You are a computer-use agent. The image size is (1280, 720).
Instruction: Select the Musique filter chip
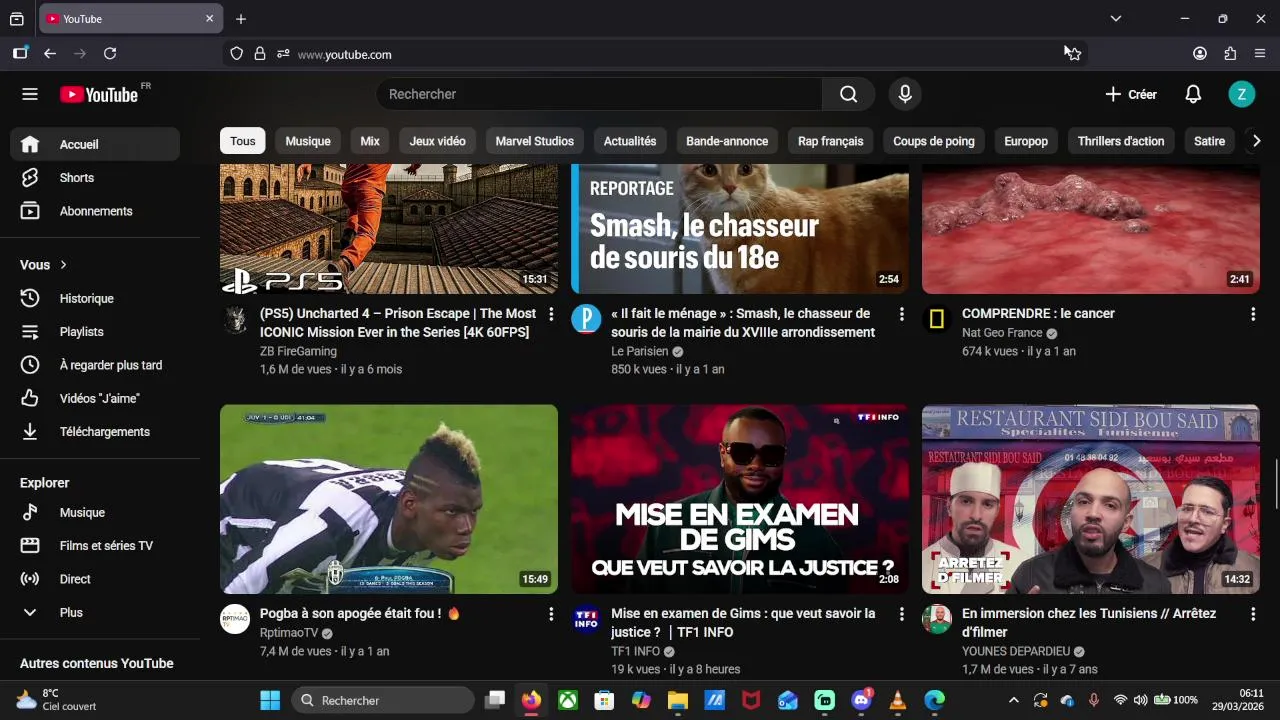[308, 141]
